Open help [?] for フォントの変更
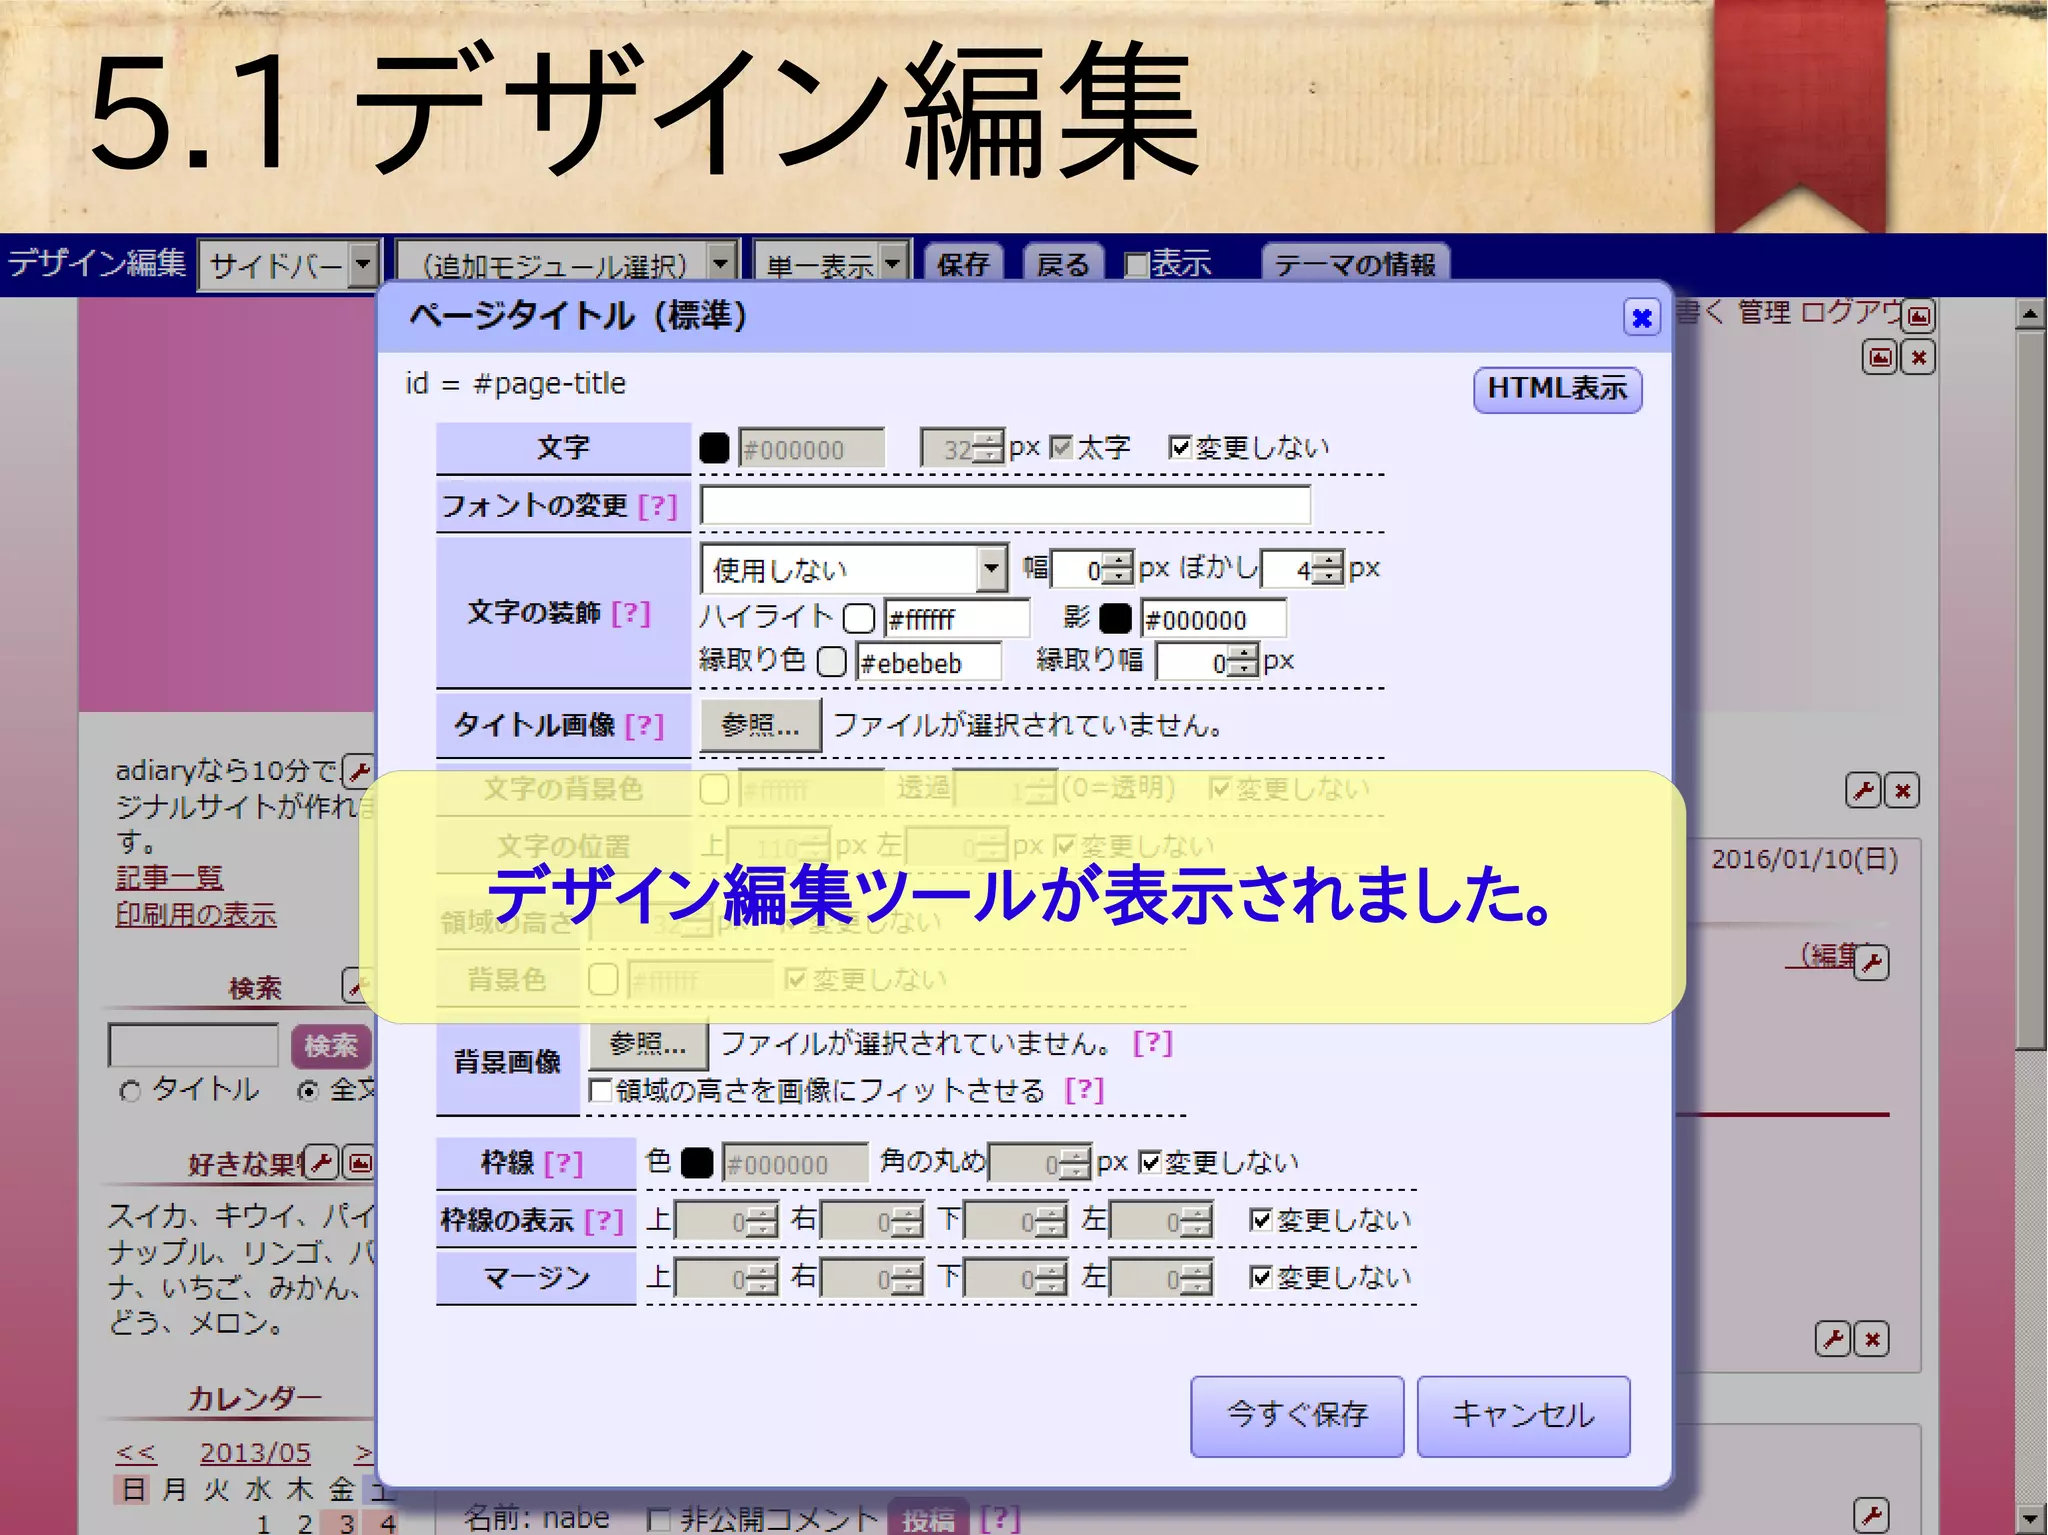 (657, 506)
